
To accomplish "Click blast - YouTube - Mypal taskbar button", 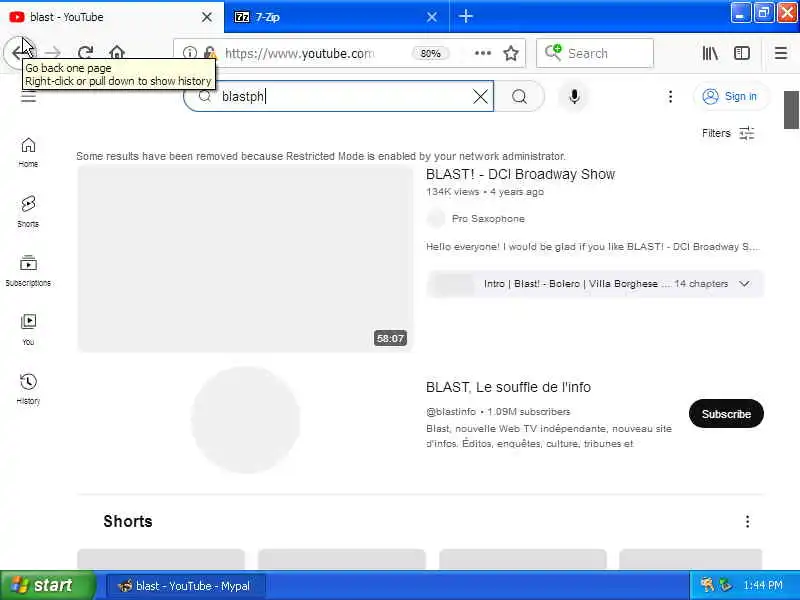I will point(186,586).
